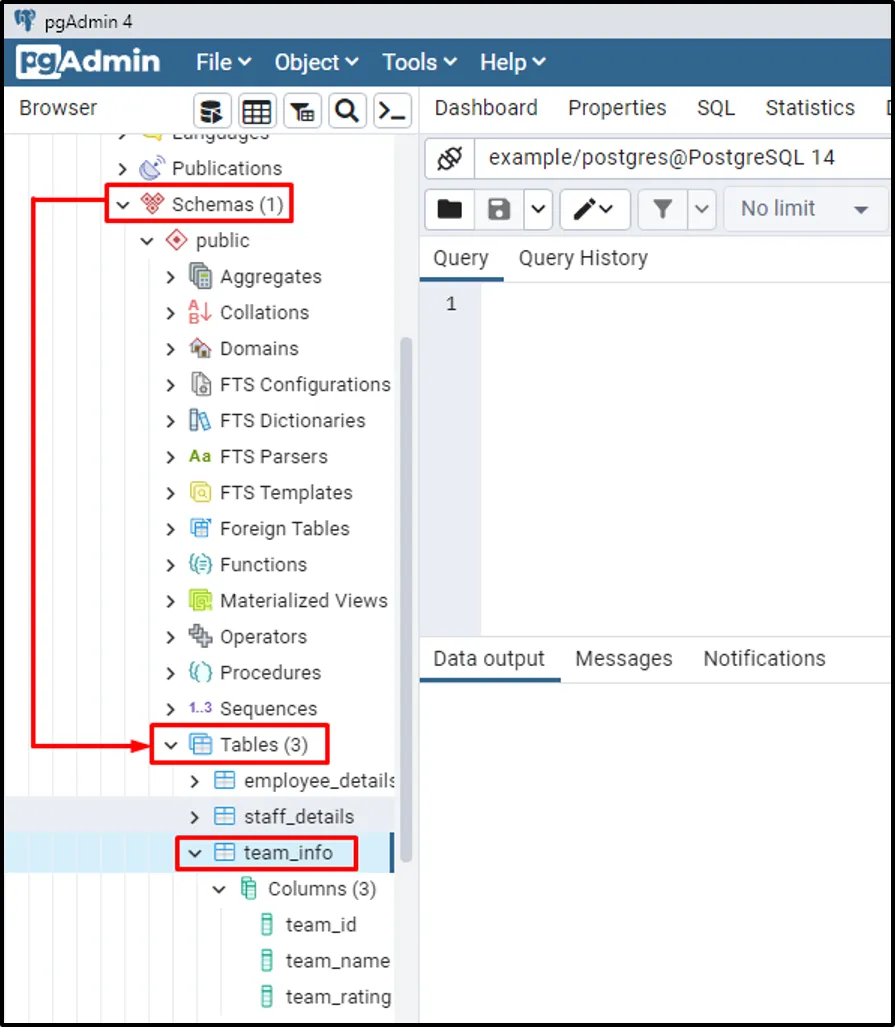Viewport: 896px width, 1028px height.
Task: Click inside the query editor line 1
Action: tap(685, 304)
